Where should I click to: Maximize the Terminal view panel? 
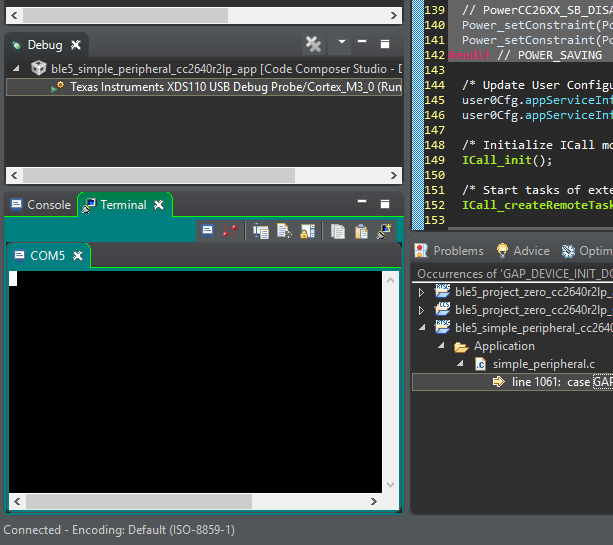click(385, 204)
